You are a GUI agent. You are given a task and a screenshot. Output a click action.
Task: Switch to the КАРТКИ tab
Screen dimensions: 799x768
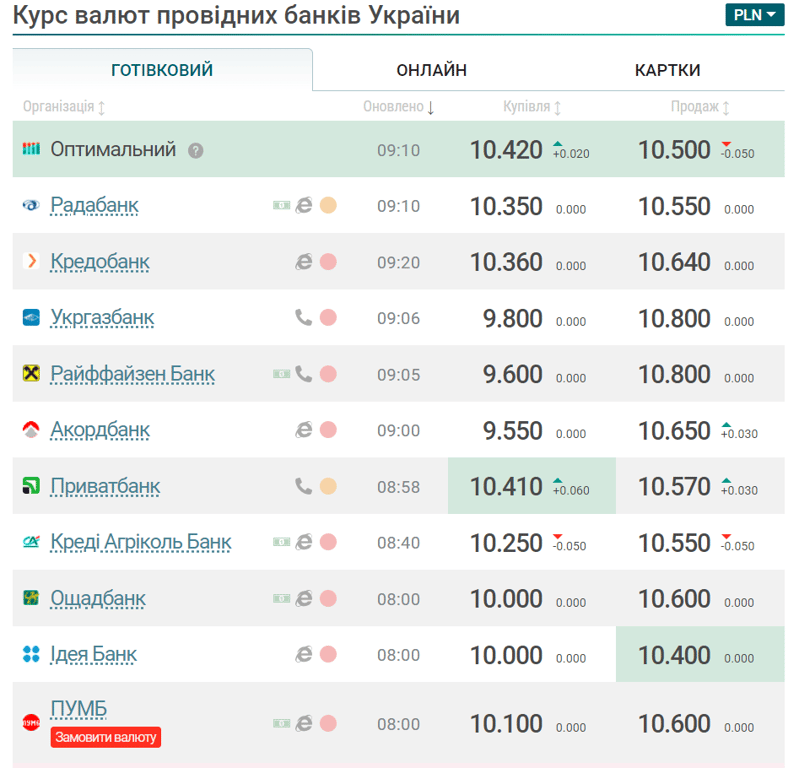(667, 70)
